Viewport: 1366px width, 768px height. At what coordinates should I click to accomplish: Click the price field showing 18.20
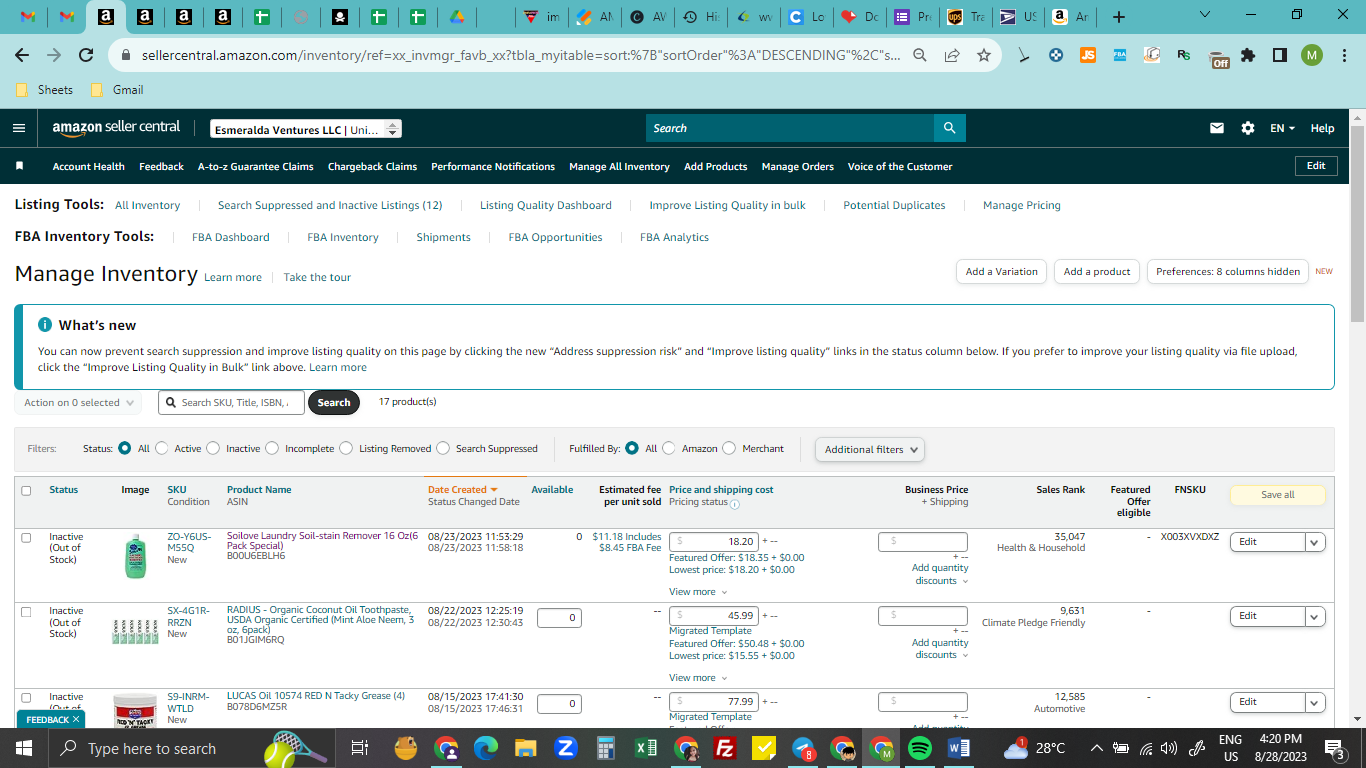click(x=714, y=541)
